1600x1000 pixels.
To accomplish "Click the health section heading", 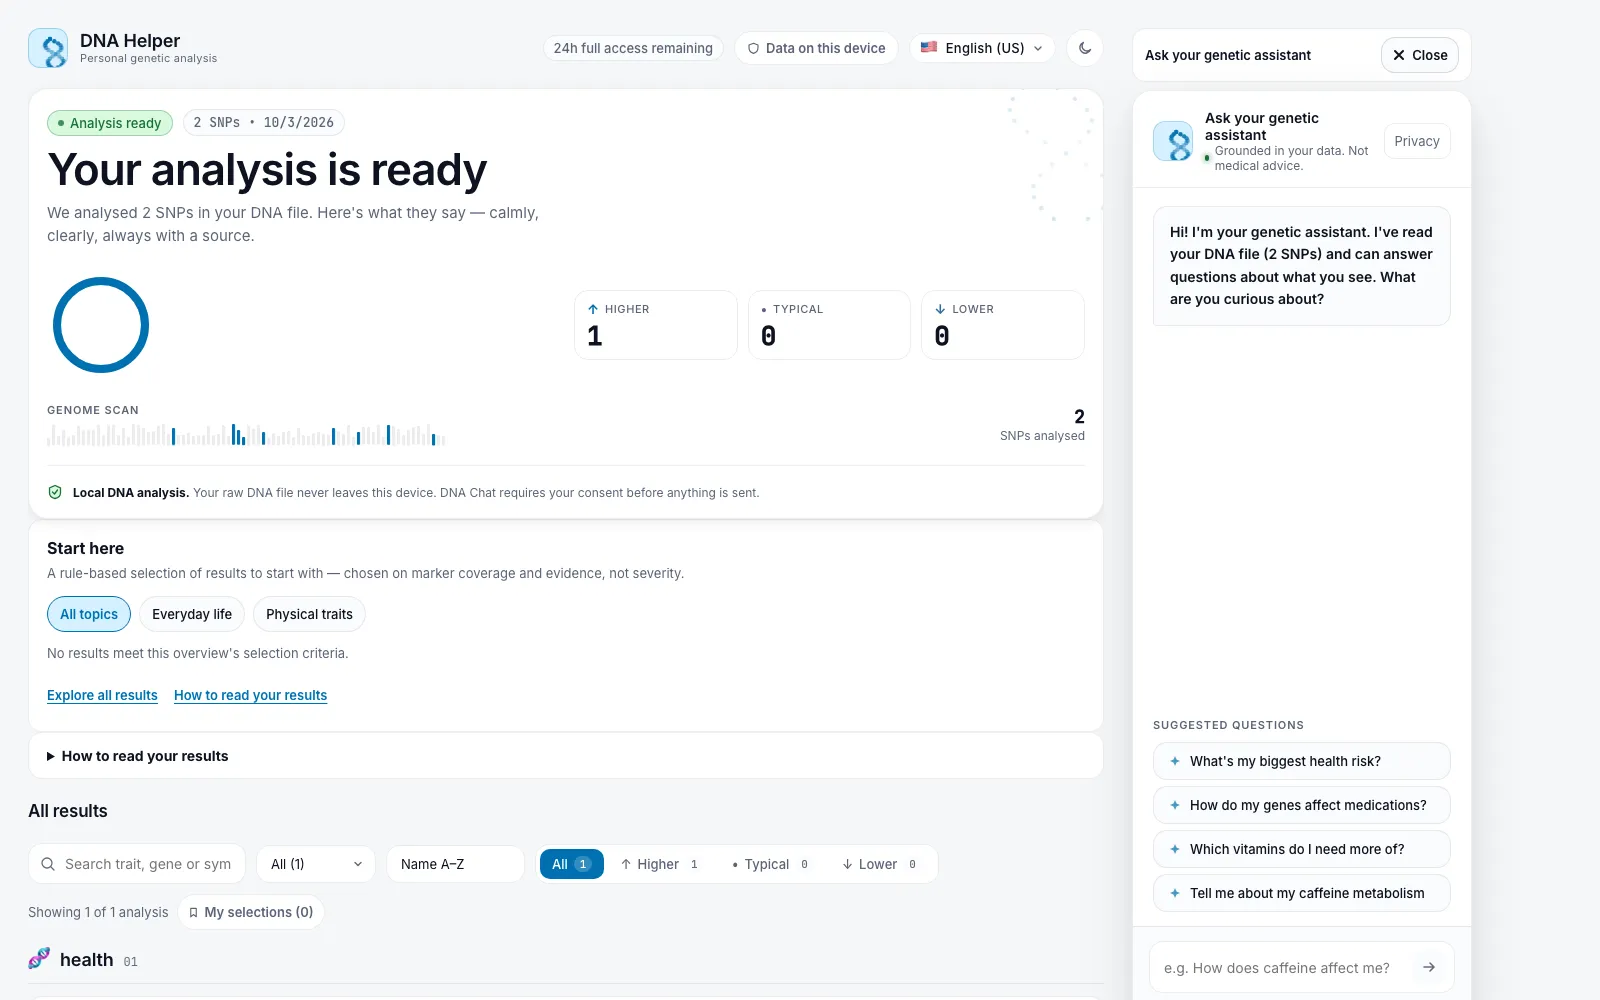I will (x=87, y=959).
